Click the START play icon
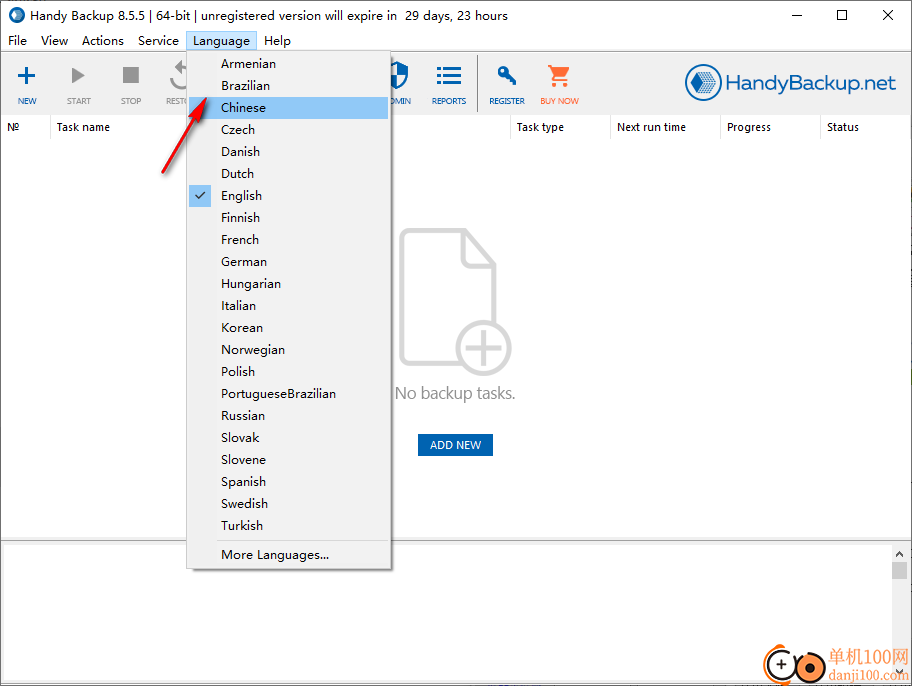 click(x=78, y=76)
